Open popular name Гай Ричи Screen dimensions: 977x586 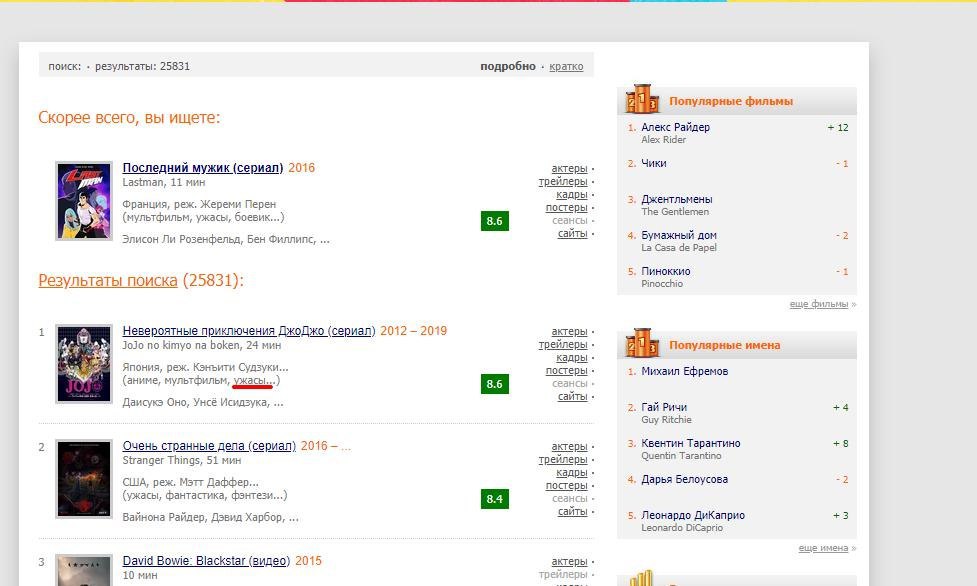pyautogui.click(x=664, y=408)
